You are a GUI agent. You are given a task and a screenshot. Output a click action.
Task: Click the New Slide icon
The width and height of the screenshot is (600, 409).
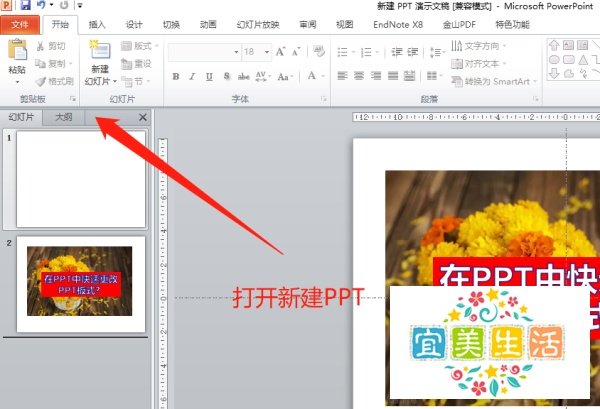tap(100, 50)
